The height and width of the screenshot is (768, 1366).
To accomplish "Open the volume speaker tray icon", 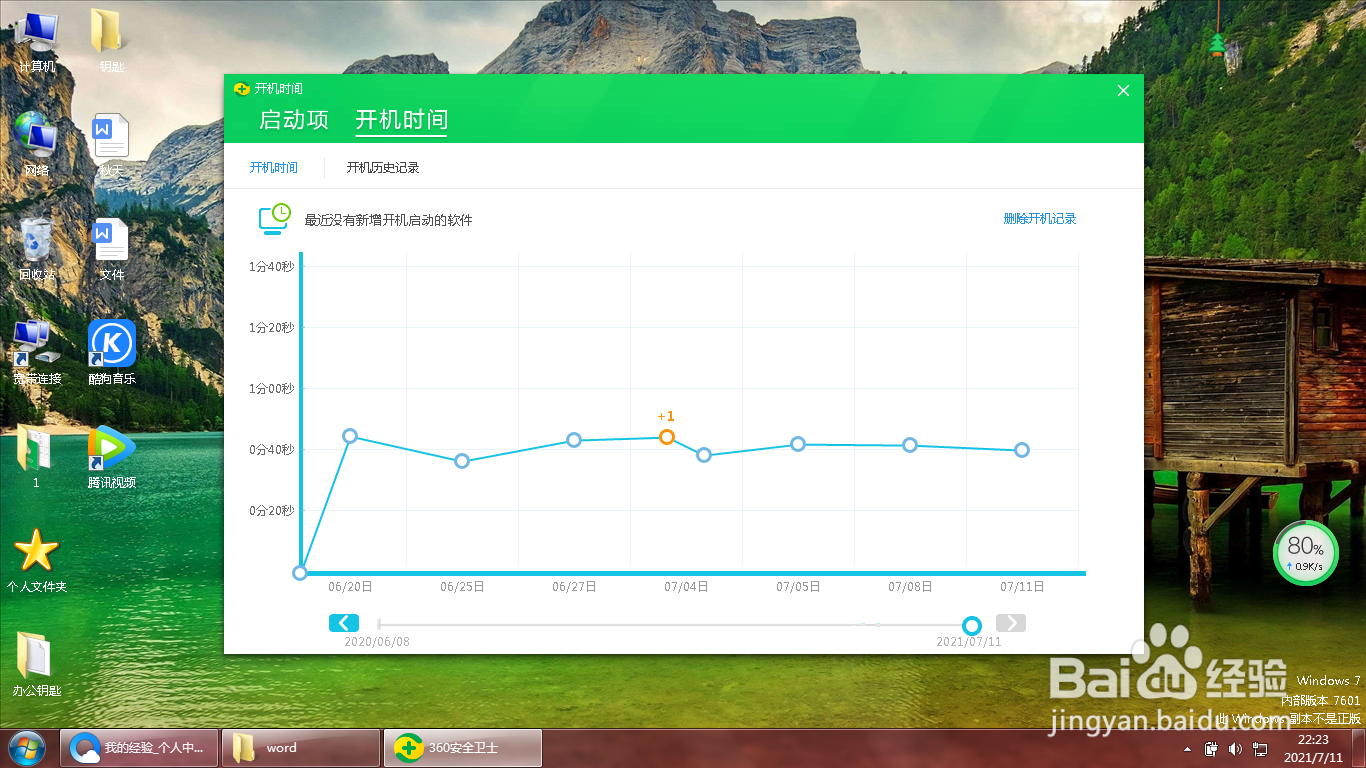I will pyautogui.click(x=1235, y=748).
